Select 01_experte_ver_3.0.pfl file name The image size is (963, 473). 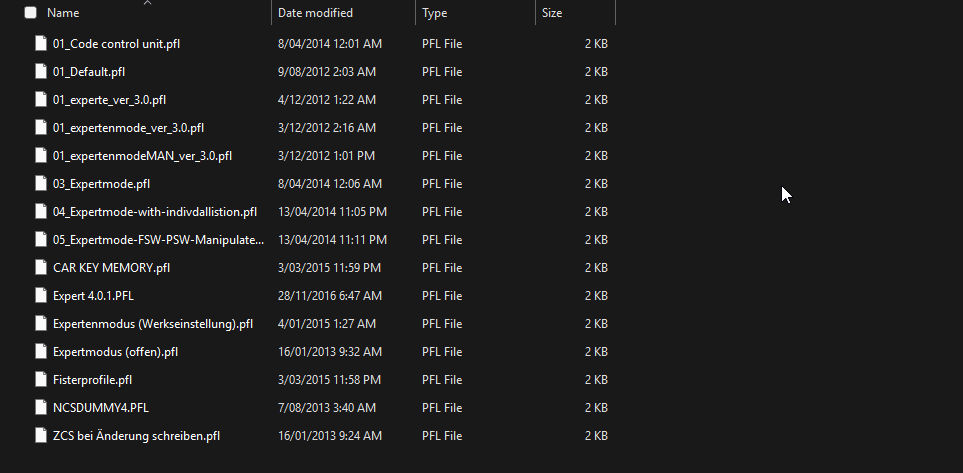[109, 100]
